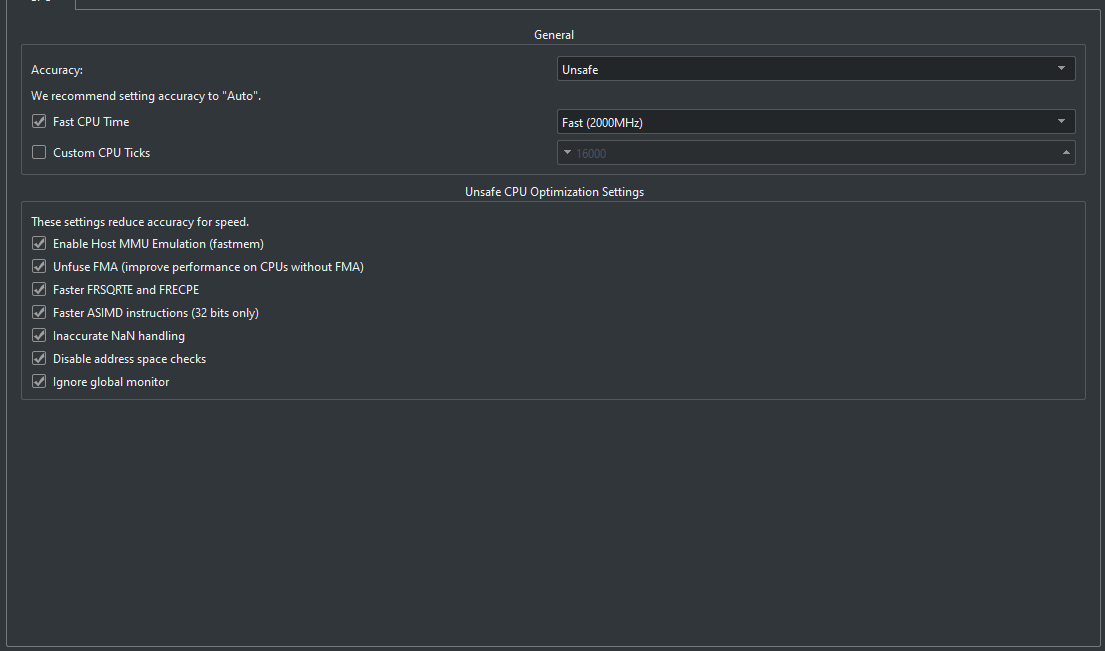Enable the Custom CPU Ticks checkbox
Image resolution: width=1105 pixels, height=651 pixels.
39,152
